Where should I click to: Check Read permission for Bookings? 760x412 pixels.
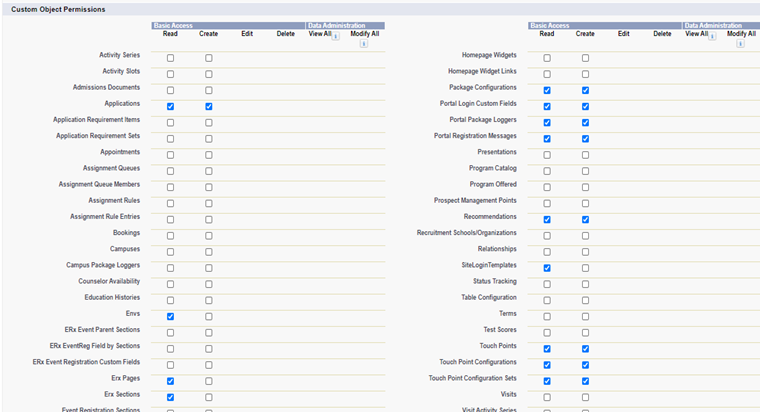pos(171,235)
